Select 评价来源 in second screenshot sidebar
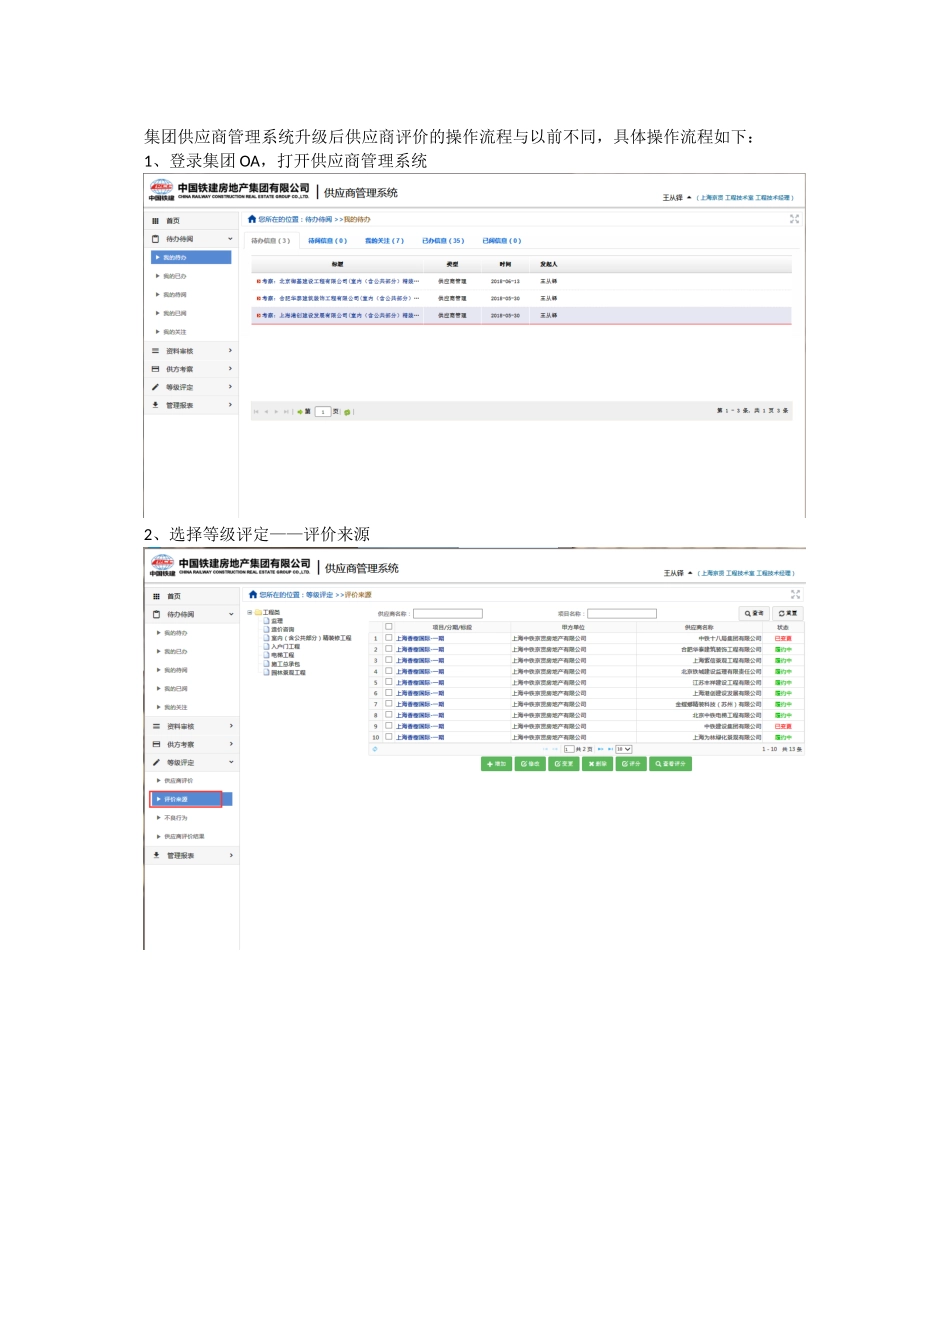Viewport: 950px width, 1344px height. (x=191, y=799)
